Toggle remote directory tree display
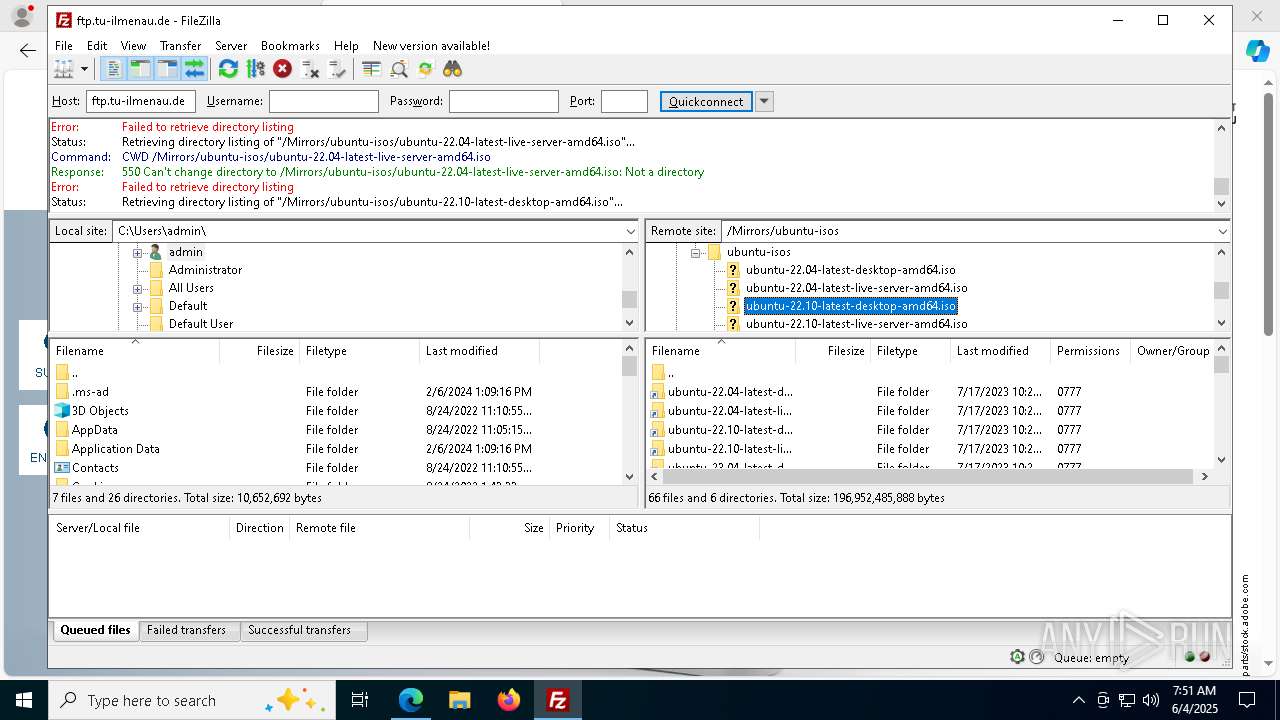Viewport: 1280px width, 720px height. pyautogui.click(x=167, y=69)
